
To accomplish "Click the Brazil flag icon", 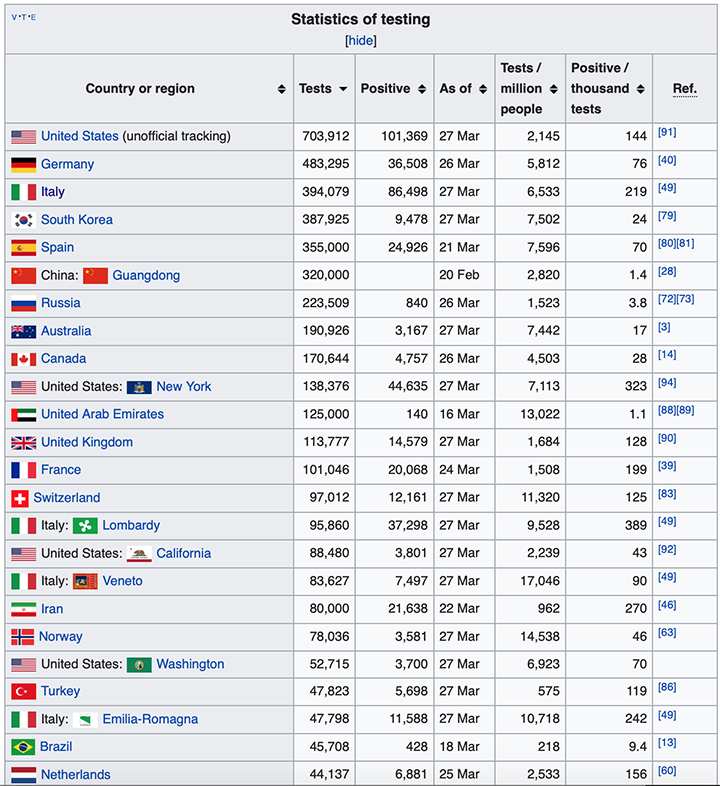I will click(x=23, y=747).
